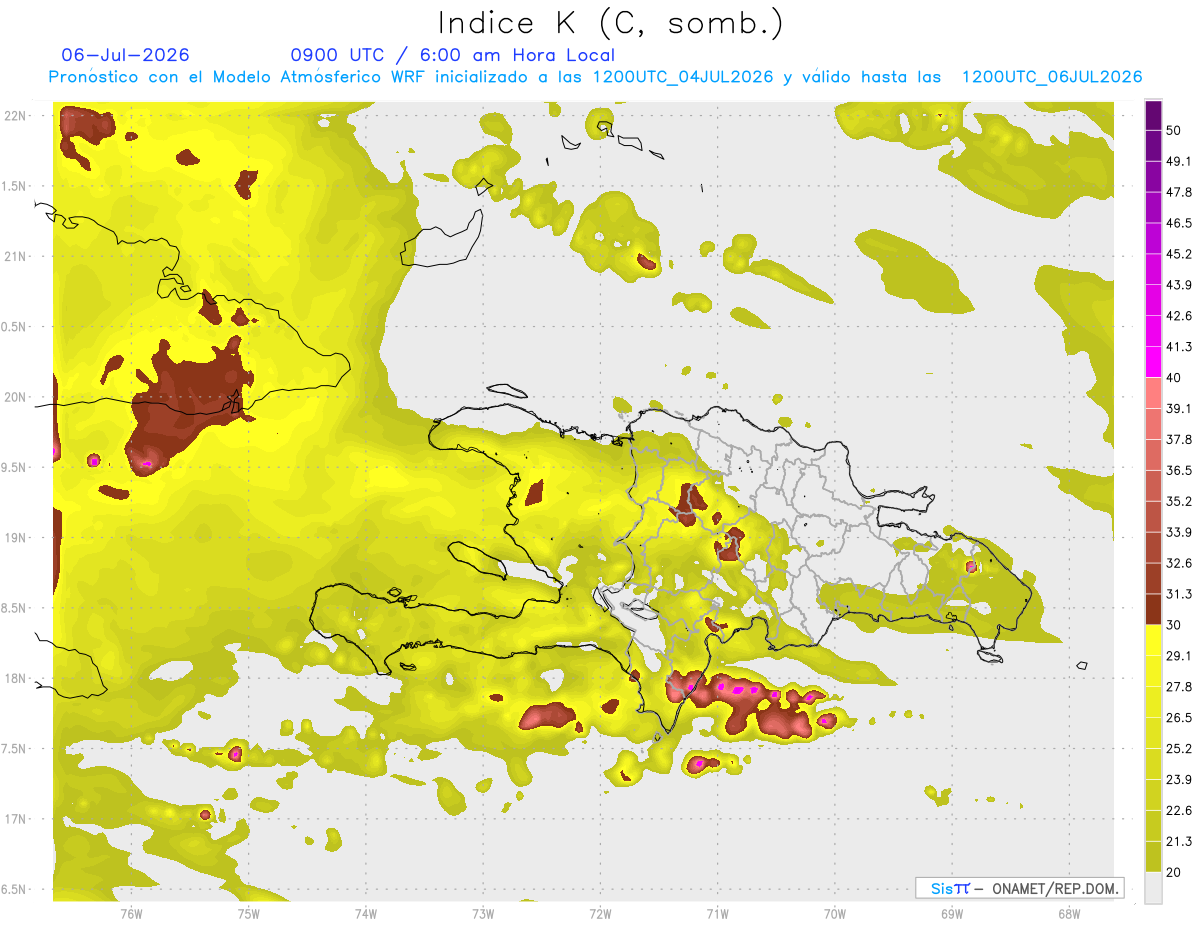This screenshot has height=927, width=1200.
Task: Click '0900 UTC / 6:00 am Hora Local'
Action: 452,55
